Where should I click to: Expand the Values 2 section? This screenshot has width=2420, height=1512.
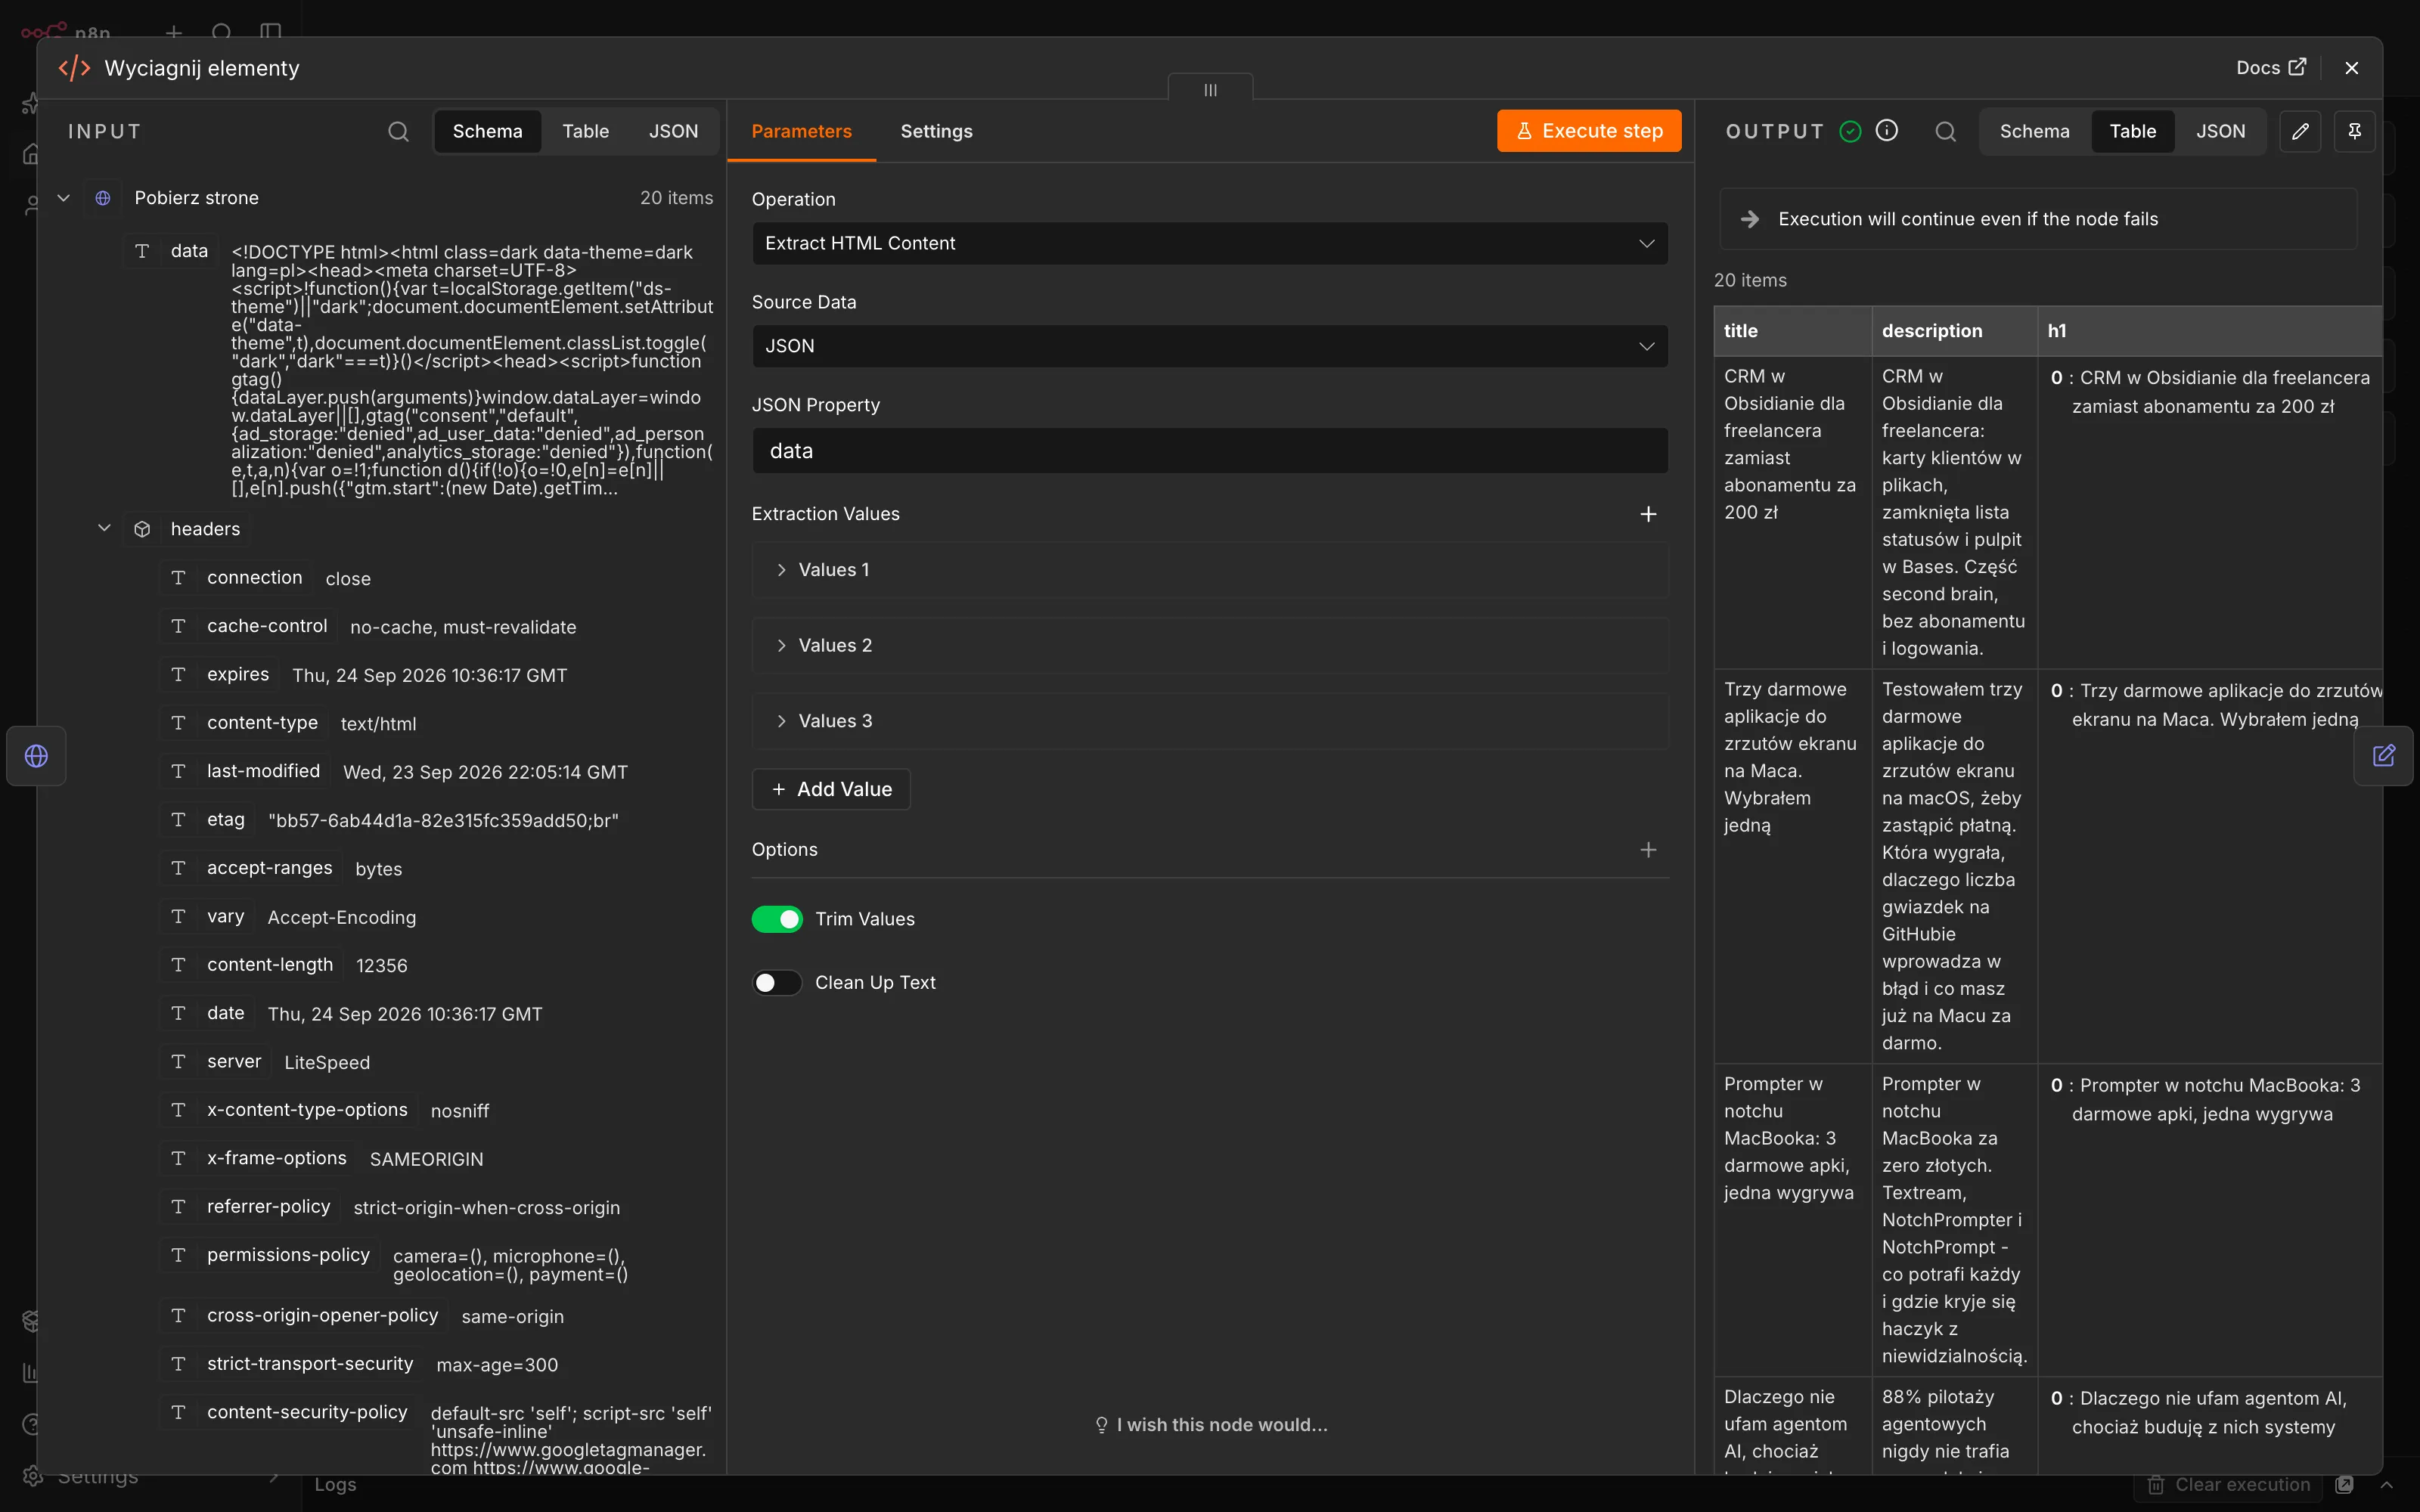[1209, 646]
